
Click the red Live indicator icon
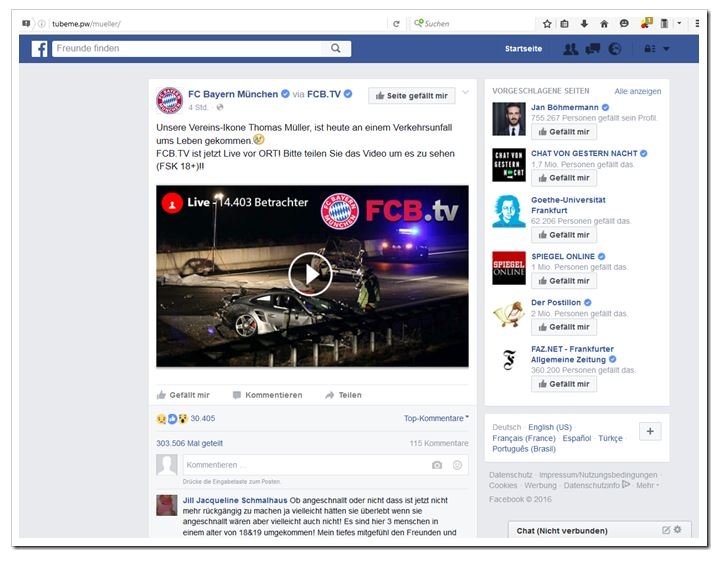[172, 203]
